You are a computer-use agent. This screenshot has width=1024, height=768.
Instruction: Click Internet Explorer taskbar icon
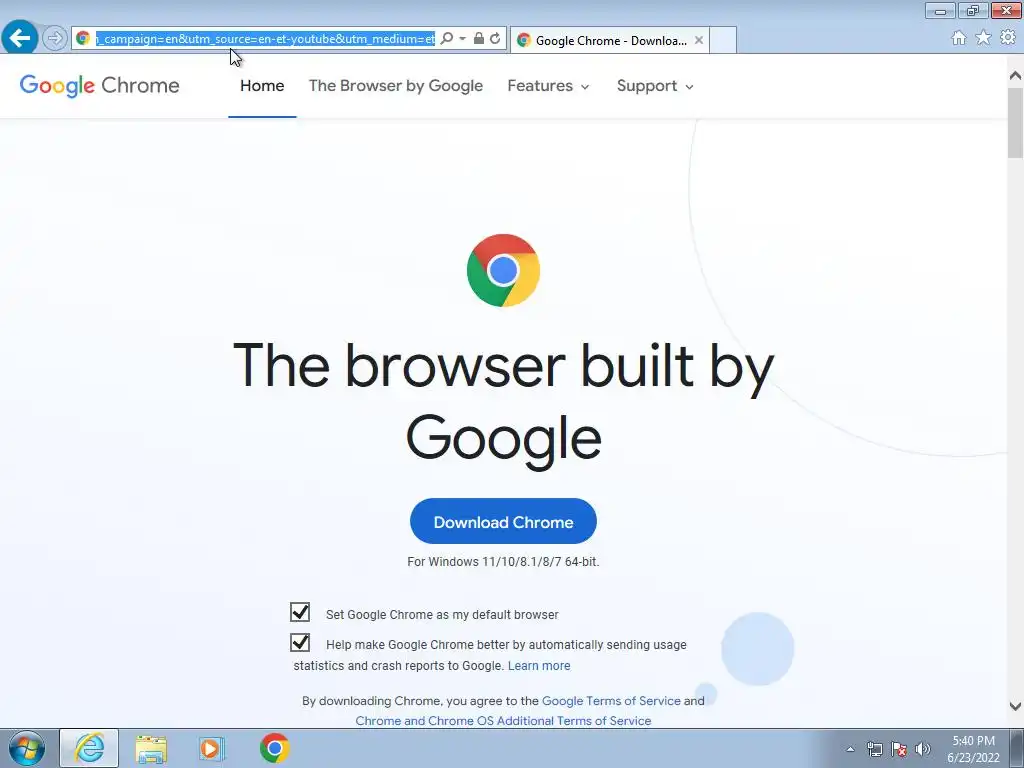point(89,748)
